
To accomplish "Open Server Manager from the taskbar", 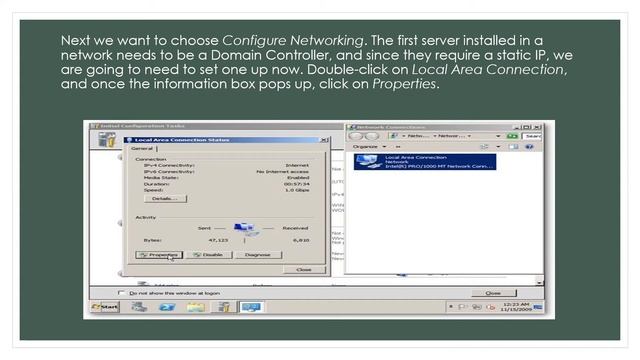I will 139,307.
